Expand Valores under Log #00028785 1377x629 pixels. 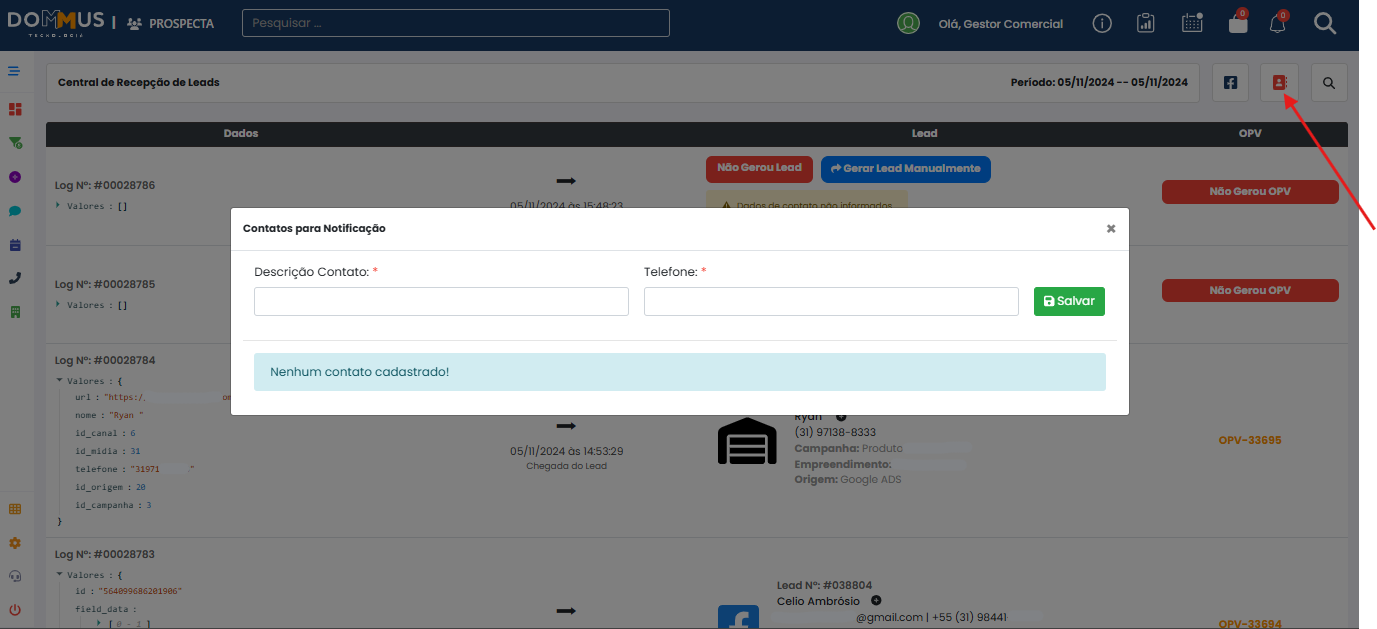[x=57, y=304]
